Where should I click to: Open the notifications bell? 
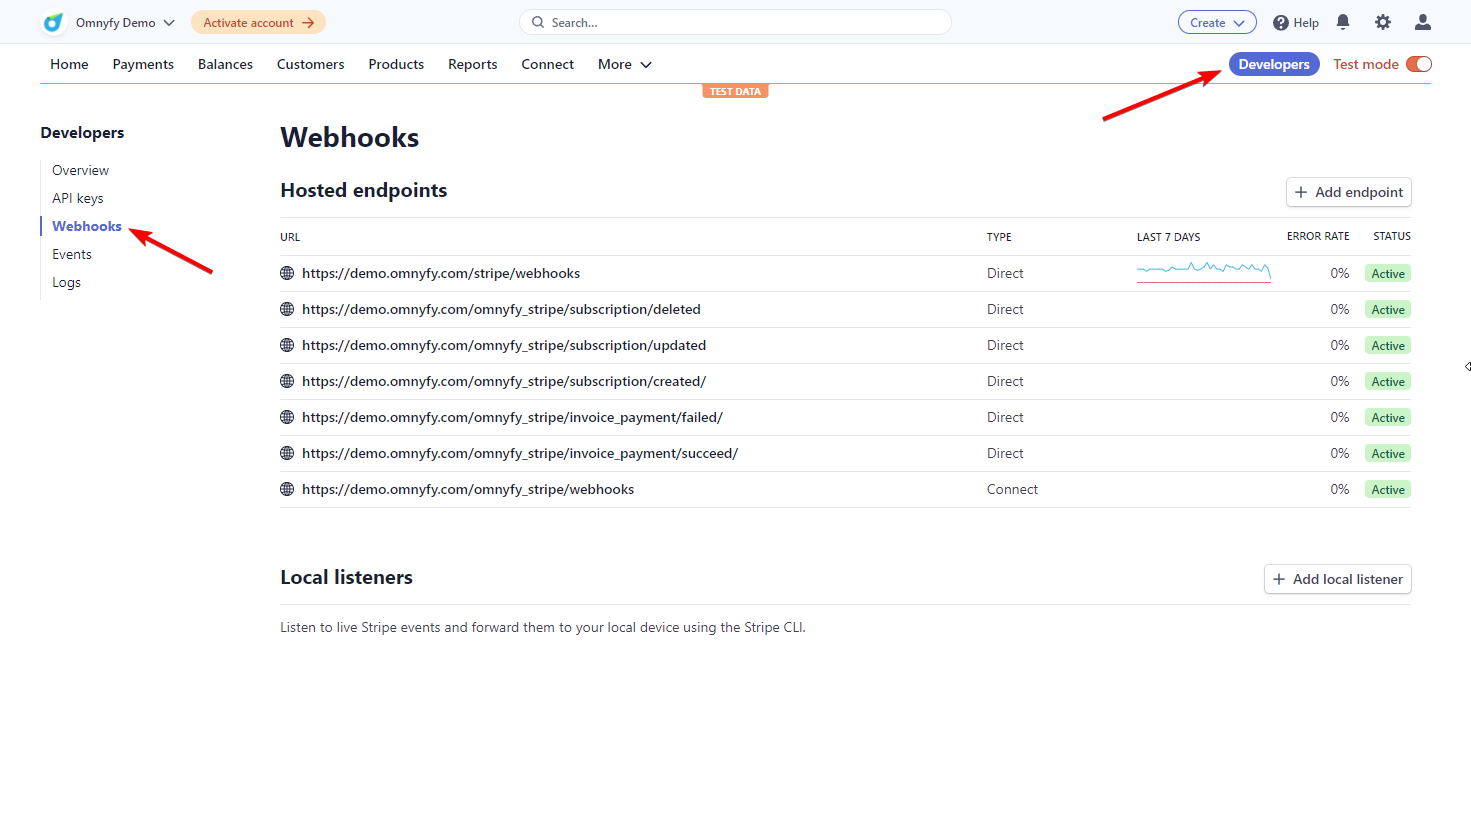[1343, 22]
